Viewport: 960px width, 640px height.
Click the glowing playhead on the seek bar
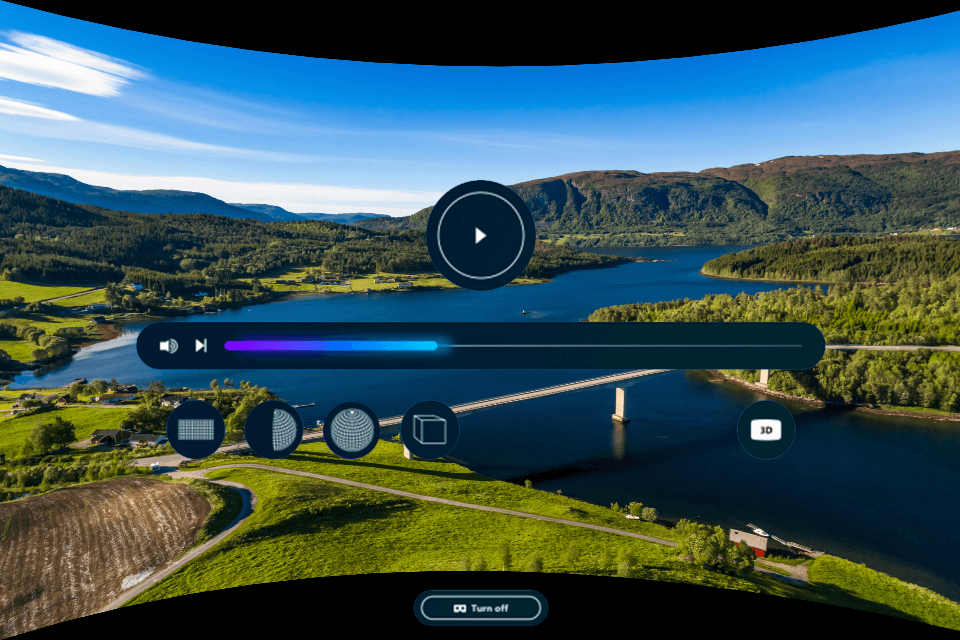click(x=436, y=346)
